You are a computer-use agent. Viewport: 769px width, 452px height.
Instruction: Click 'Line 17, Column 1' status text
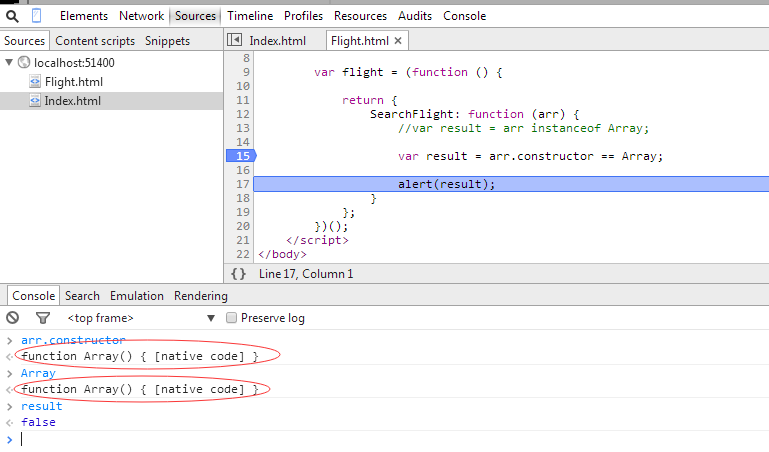point(306,274)
